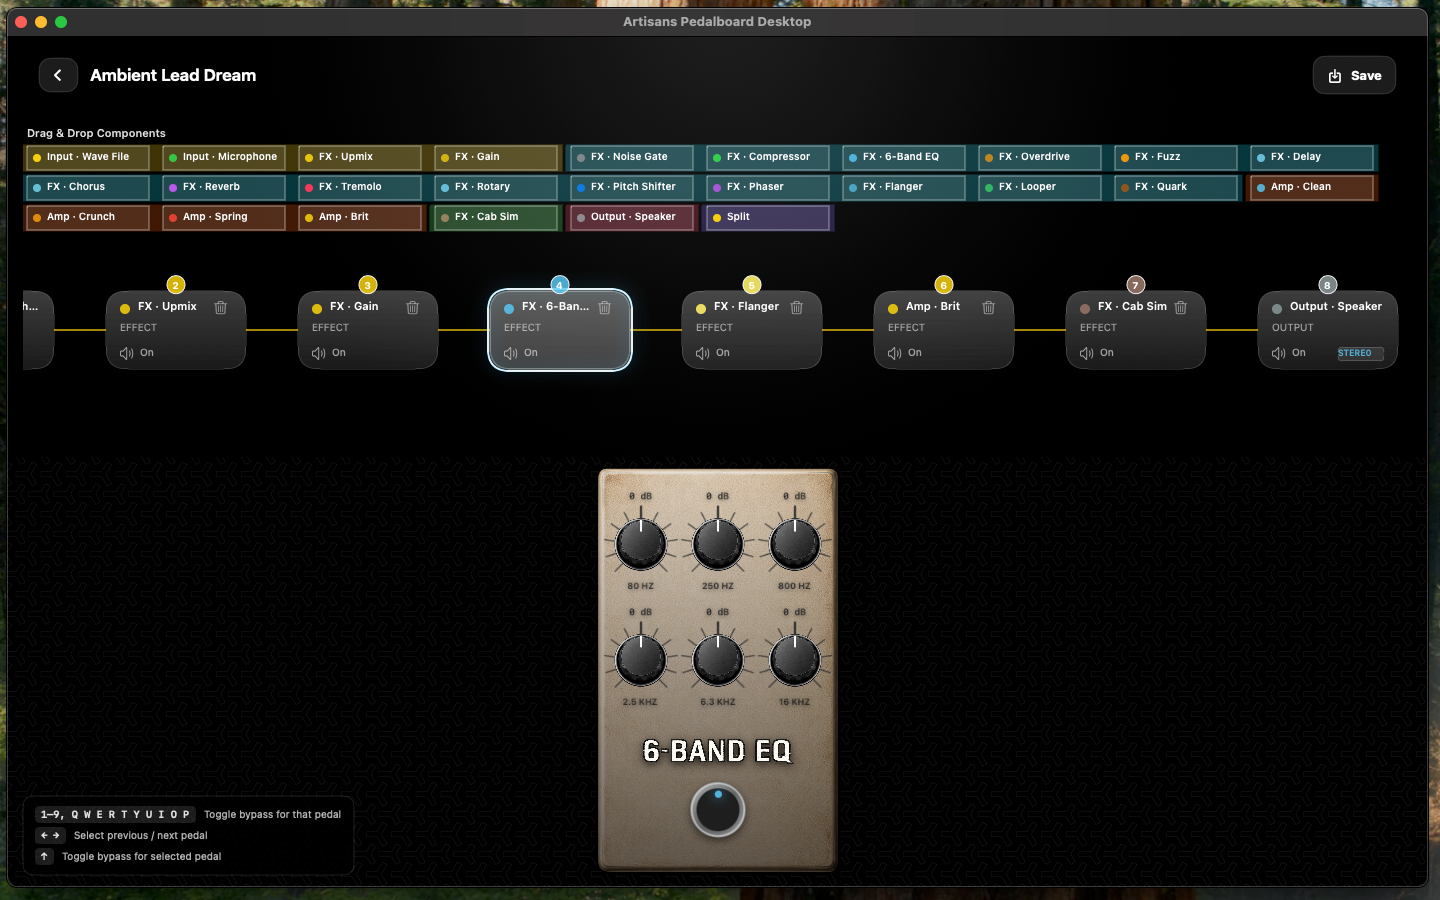The image size is (1440, 900).
Task: Select FX · Delay component
Action: pos(1312,157)
